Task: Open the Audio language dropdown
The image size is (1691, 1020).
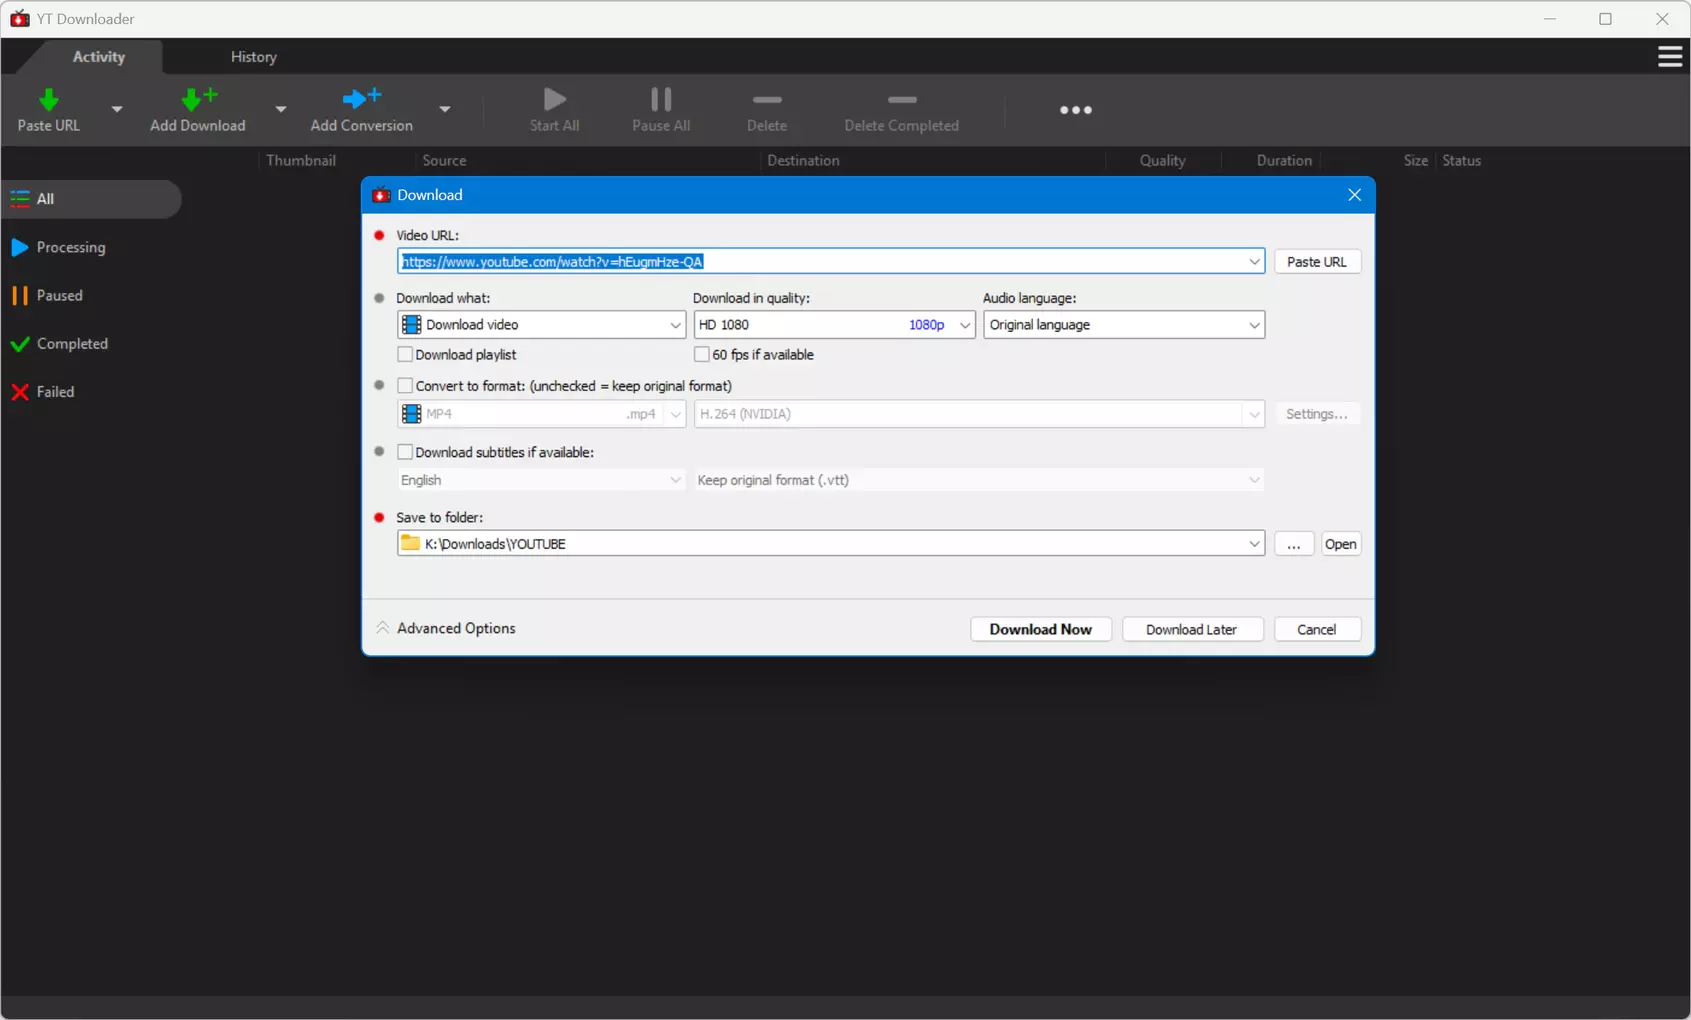Action: click(x=1124, y=325)
